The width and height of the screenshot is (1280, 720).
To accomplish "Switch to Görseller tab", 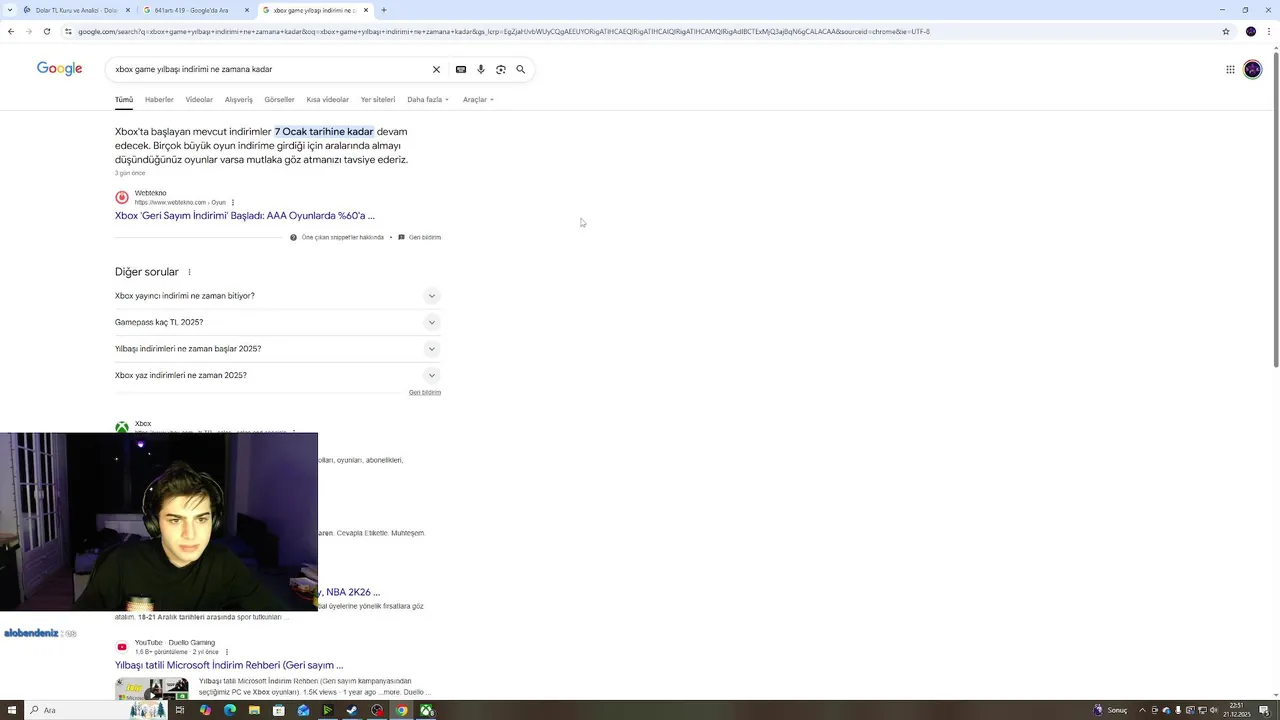I will click(x=279, y=99).
